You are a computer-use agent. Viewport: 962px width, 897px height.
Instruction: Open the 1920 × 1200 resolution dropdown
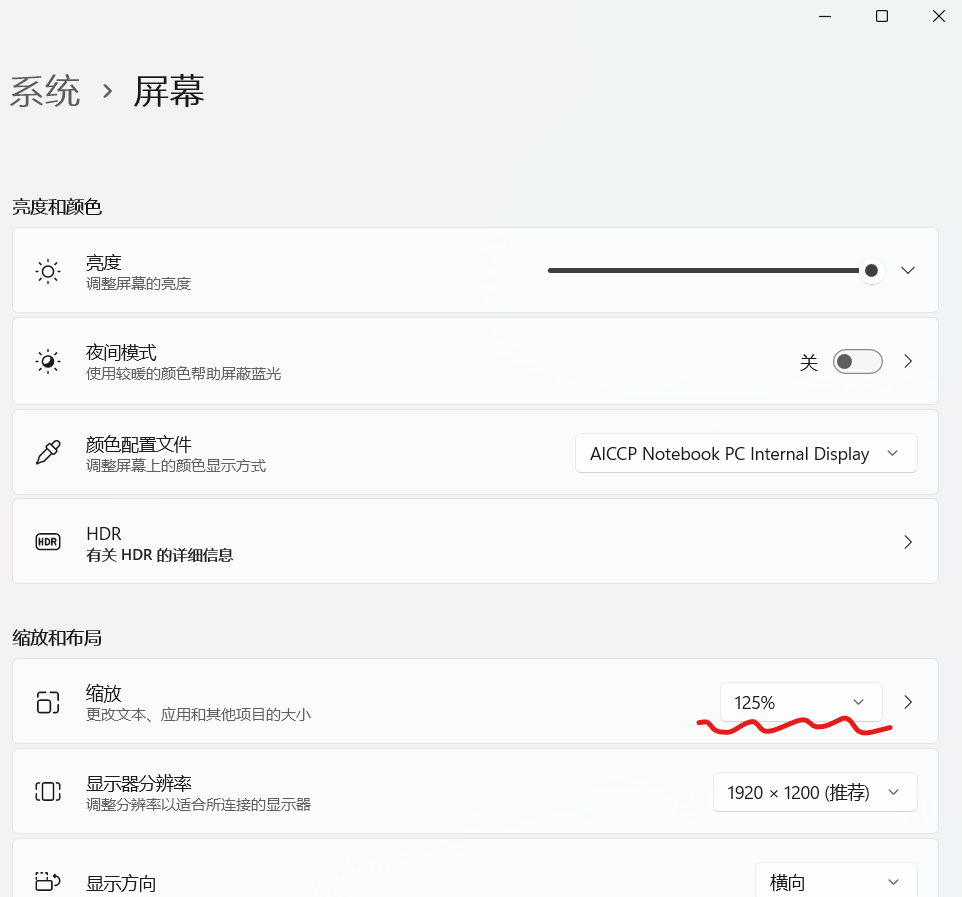point(815,792)
